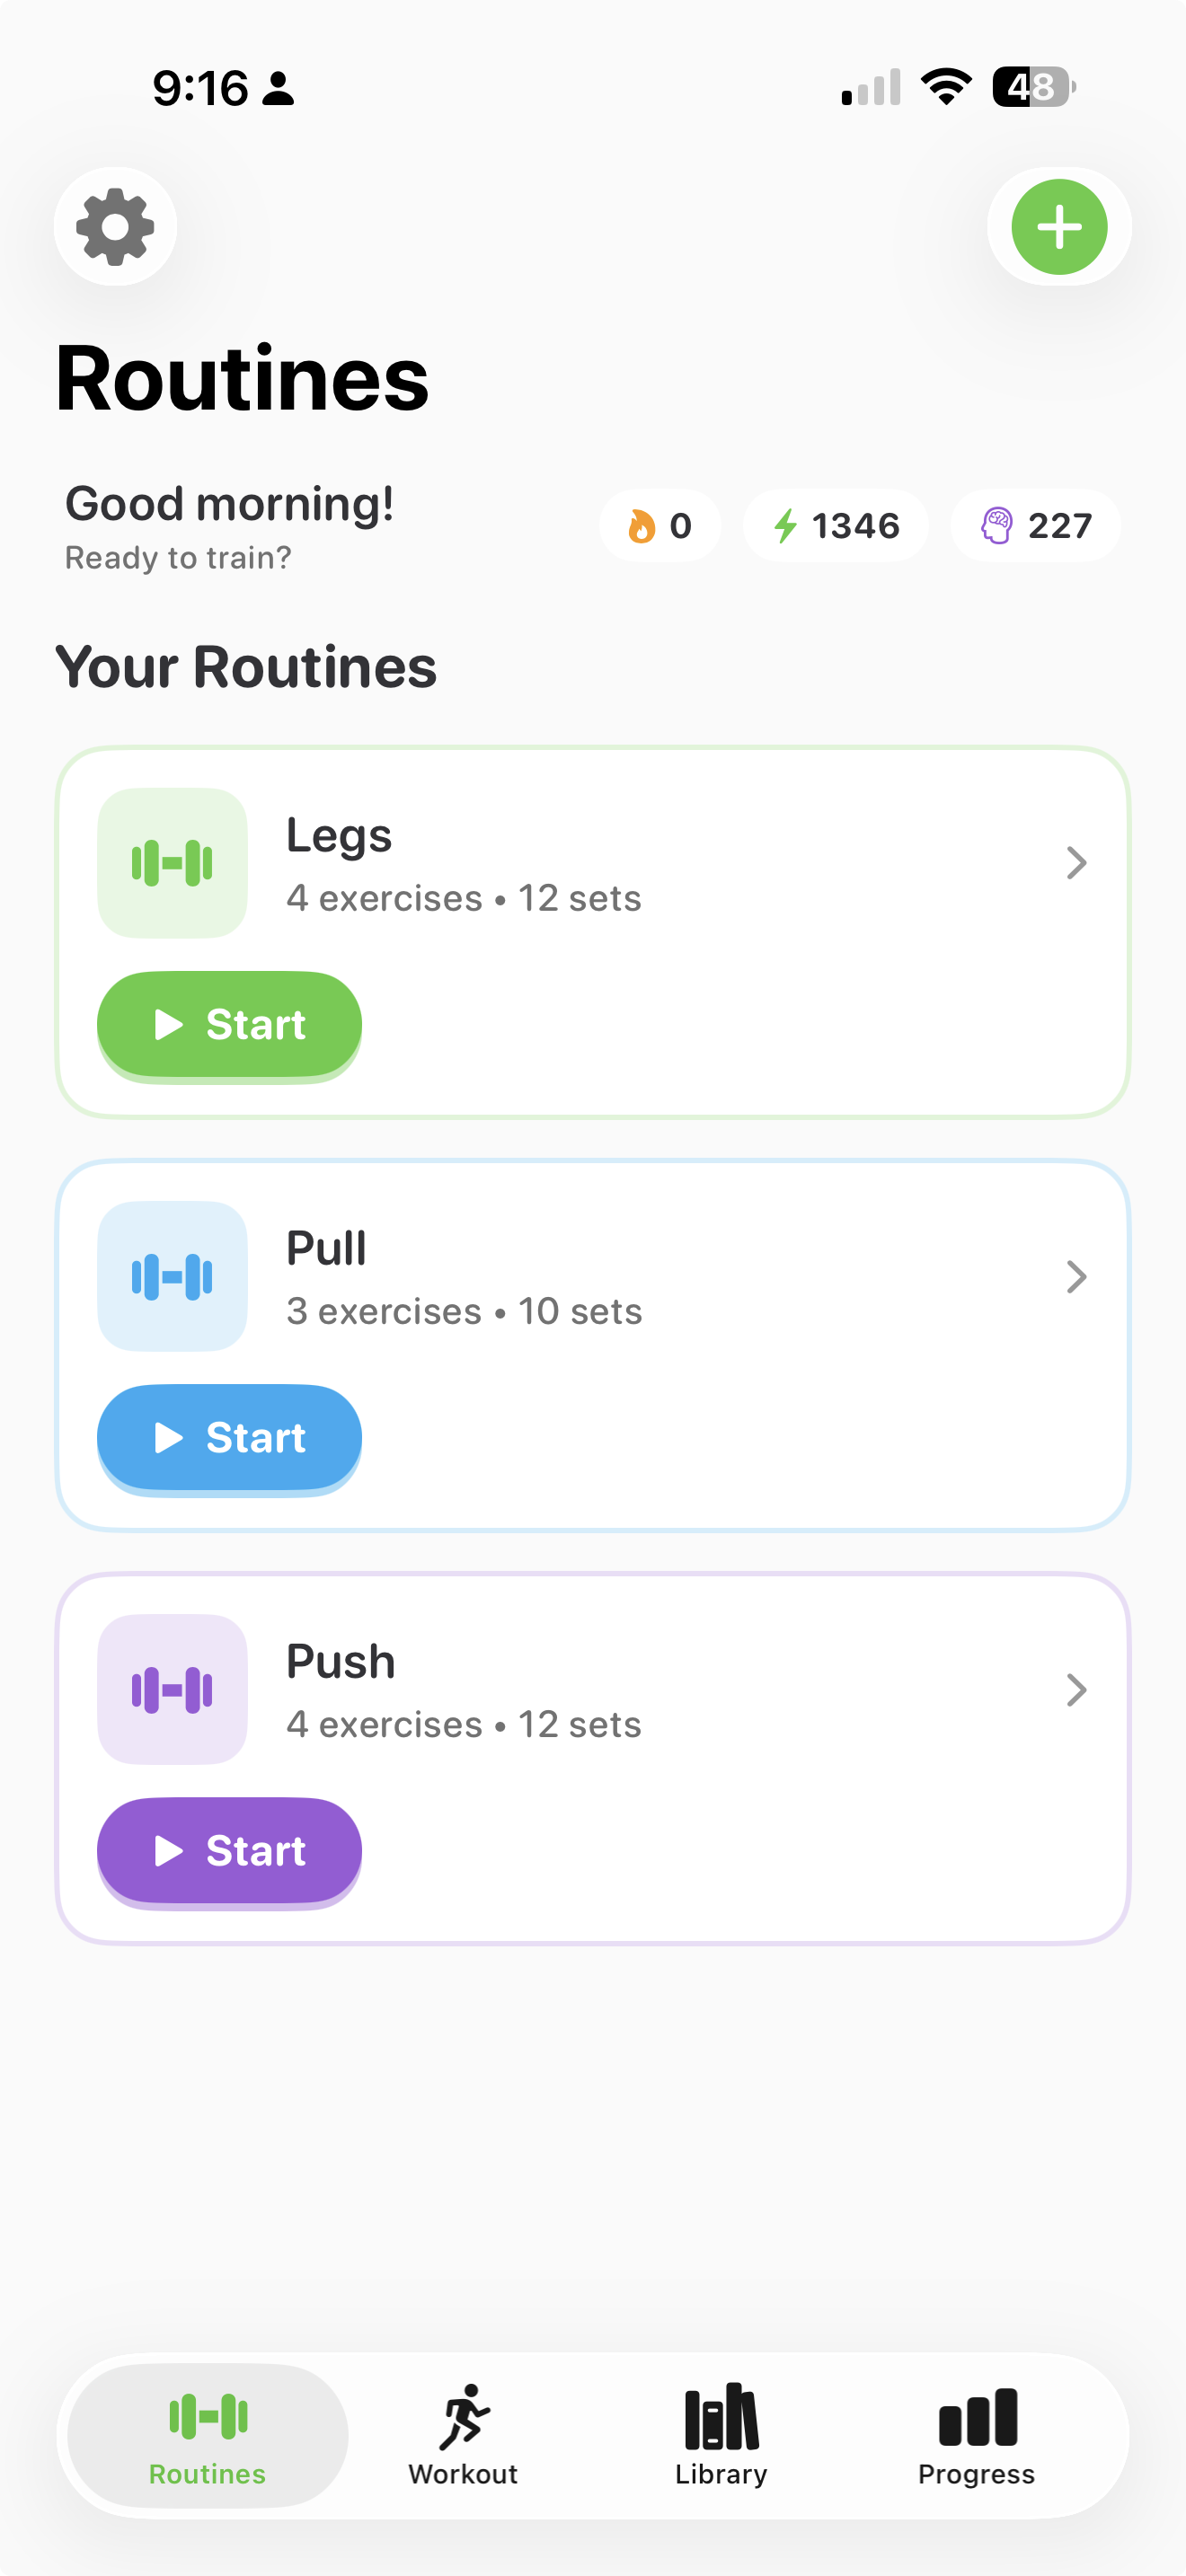Tap the green dumbbell icon for Legs
This screenshot has height=2576, width=1186.
(x=172, y=863)
